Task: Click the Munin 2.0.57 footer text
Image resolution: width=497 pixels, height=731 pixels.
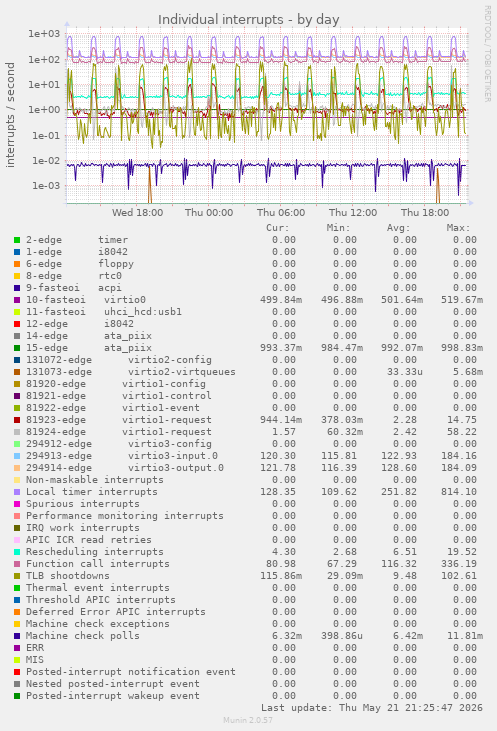Action: [248, 720]
